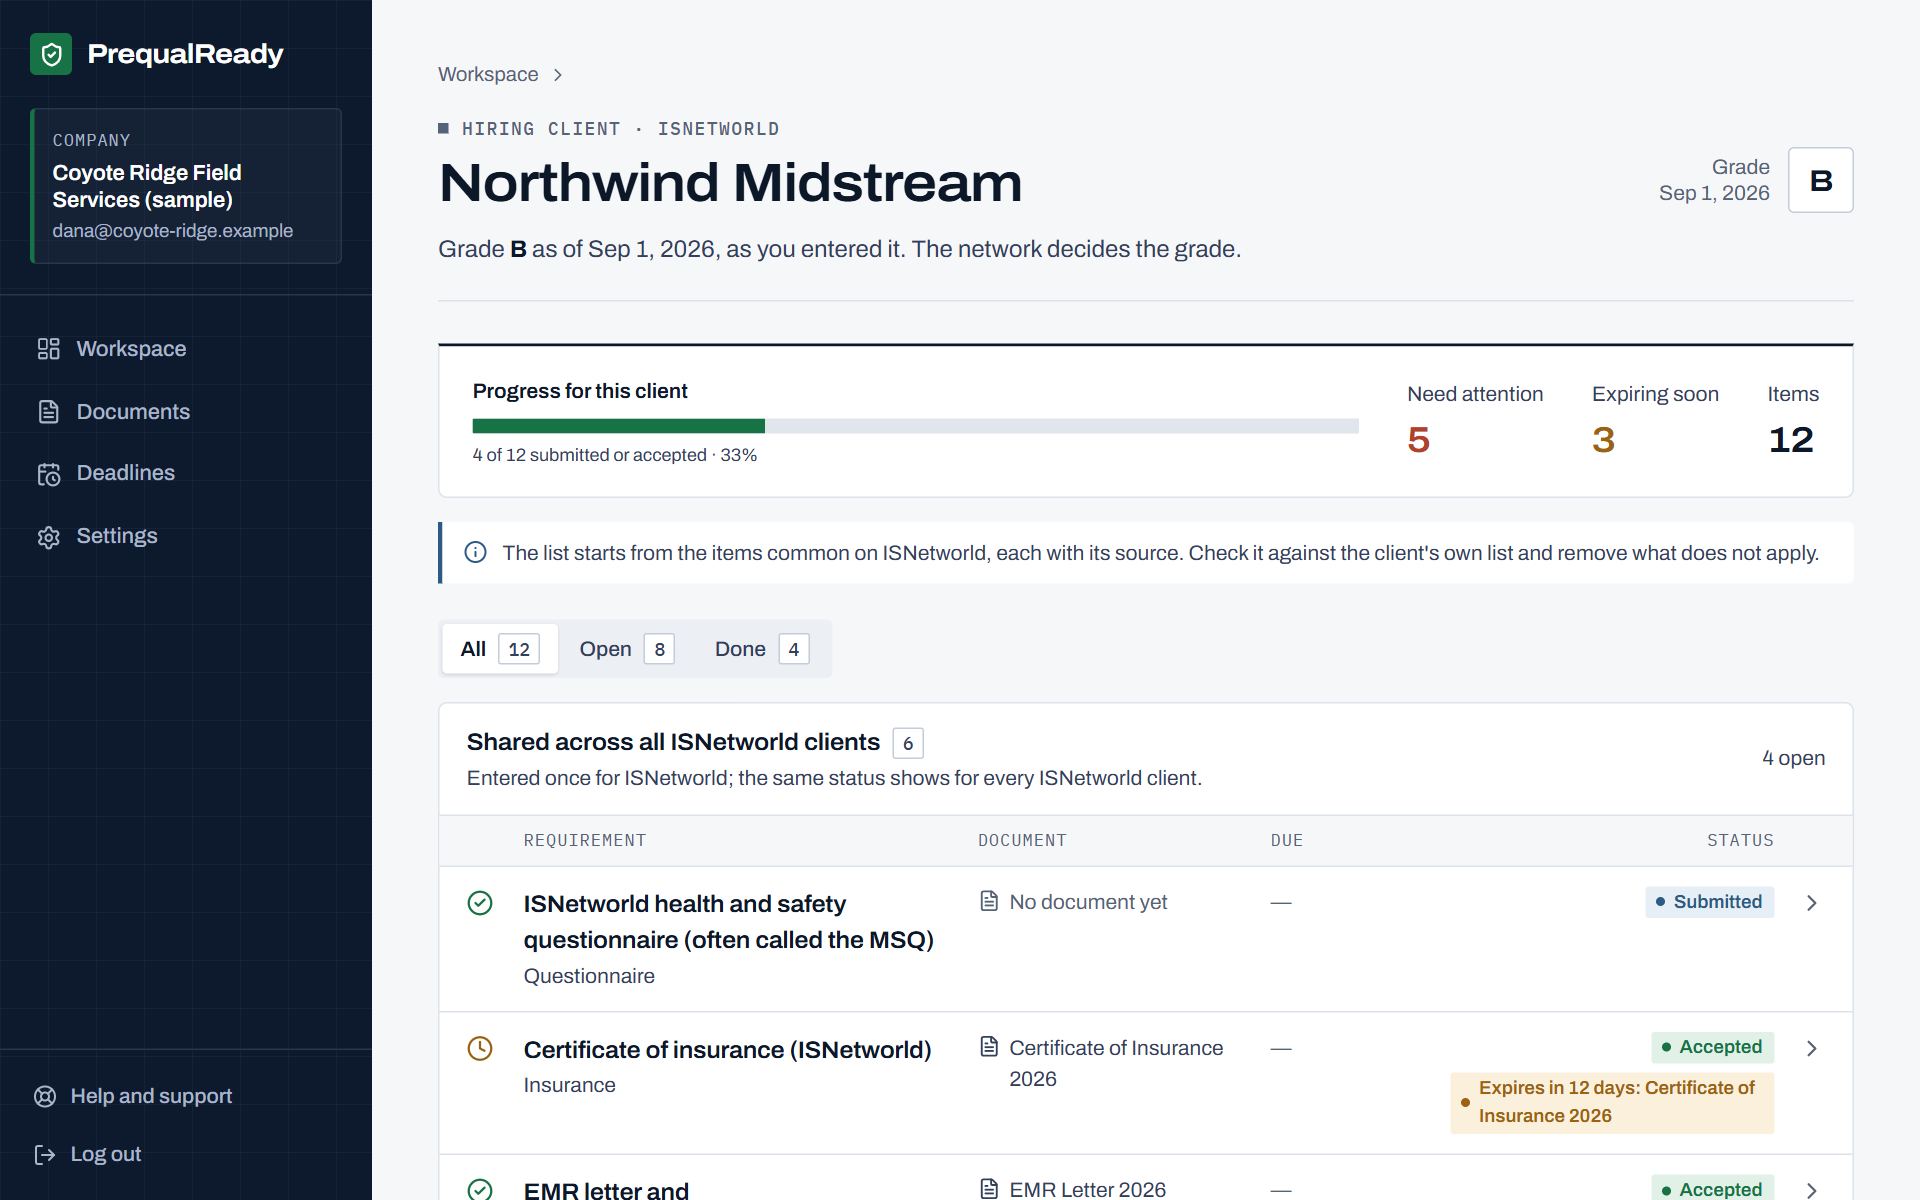The image size is (1920, 1200).
Task: Click the Documents file icon in sidebar
Action: pyautogui.click(x=49, y=412)
